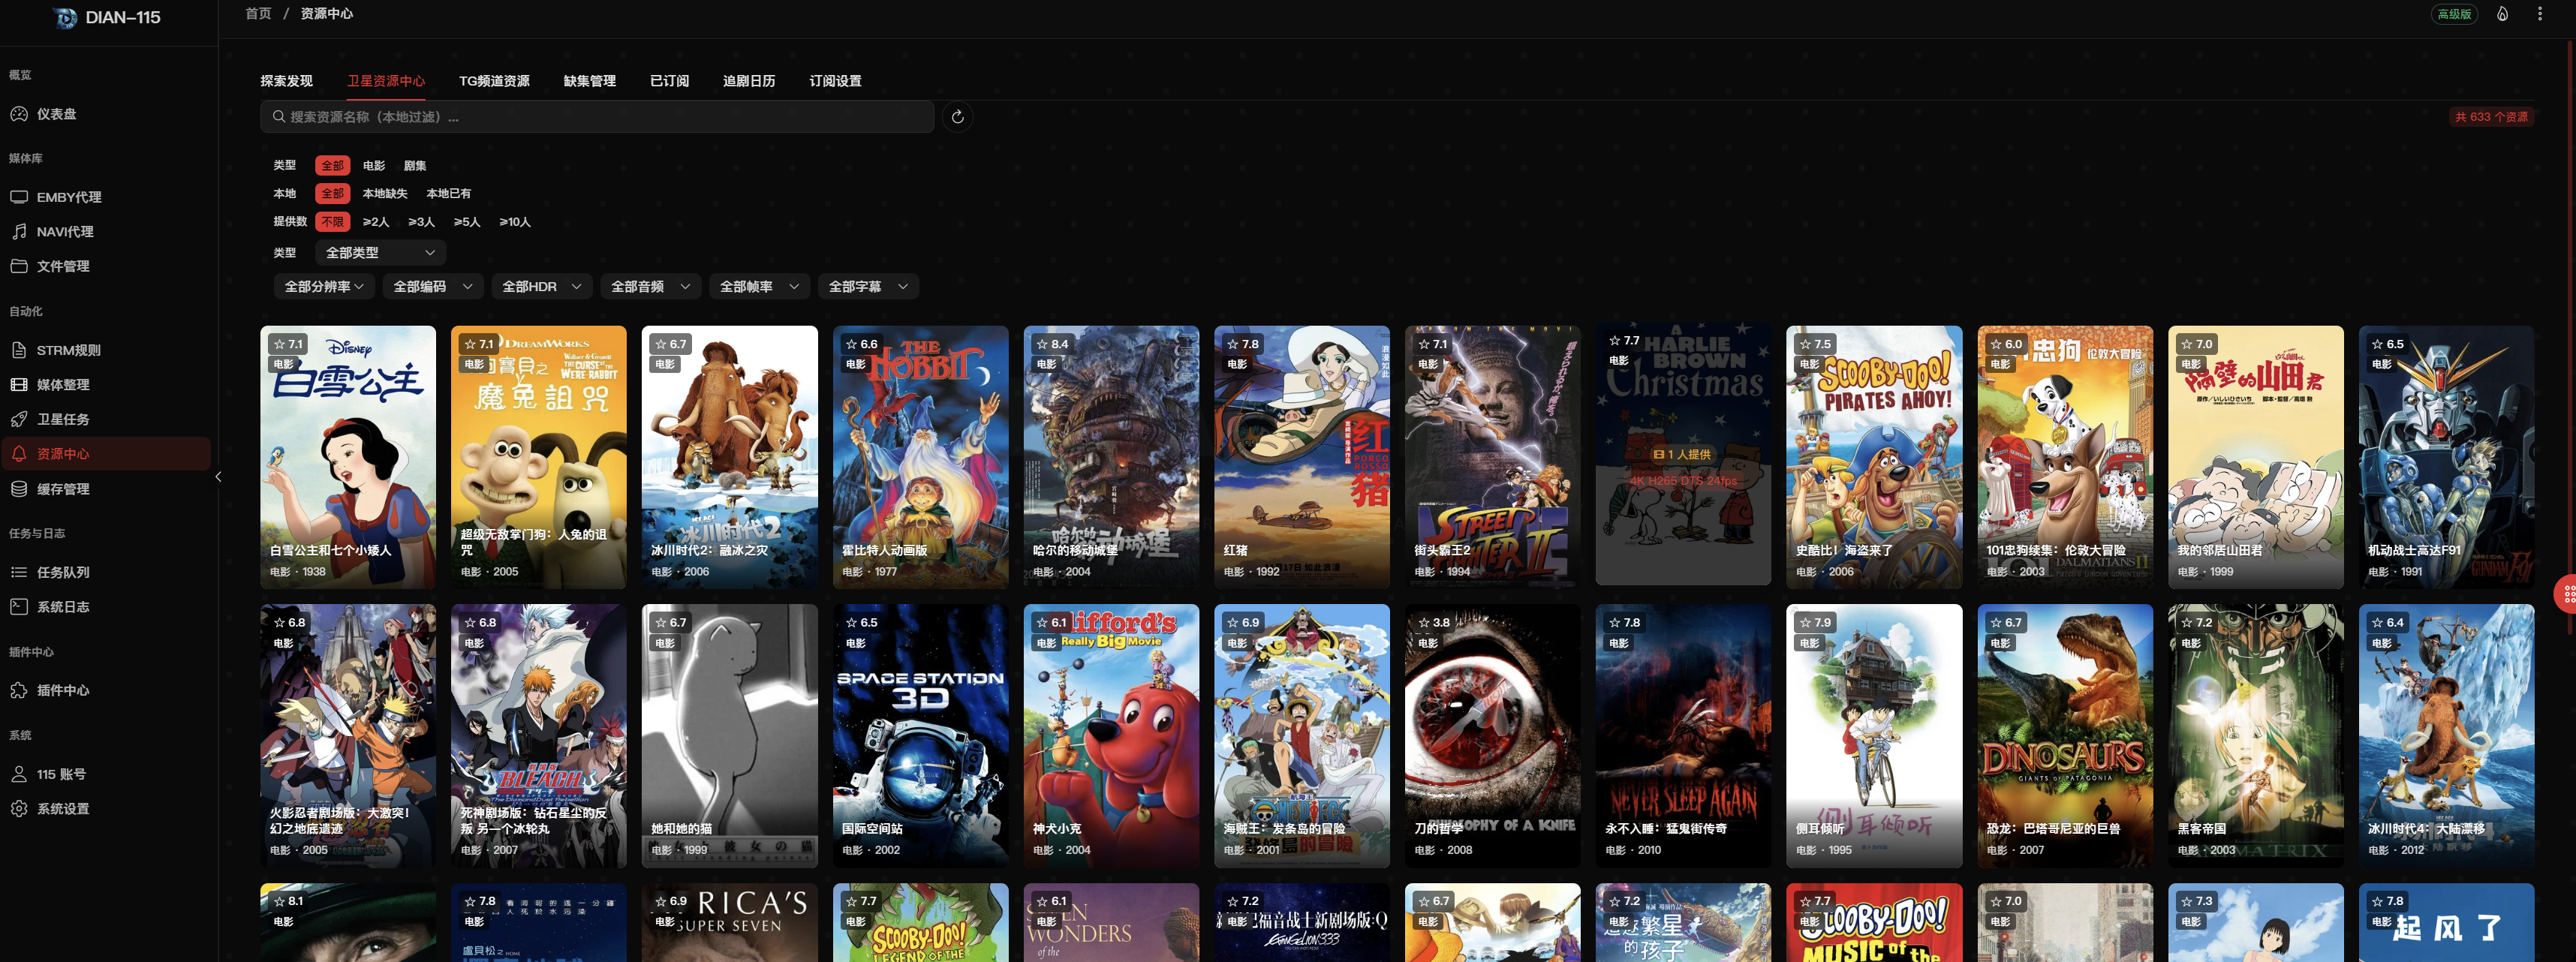Open 任务队列 list icon in sidebar

pyautogui.click(x=19, y=572)
